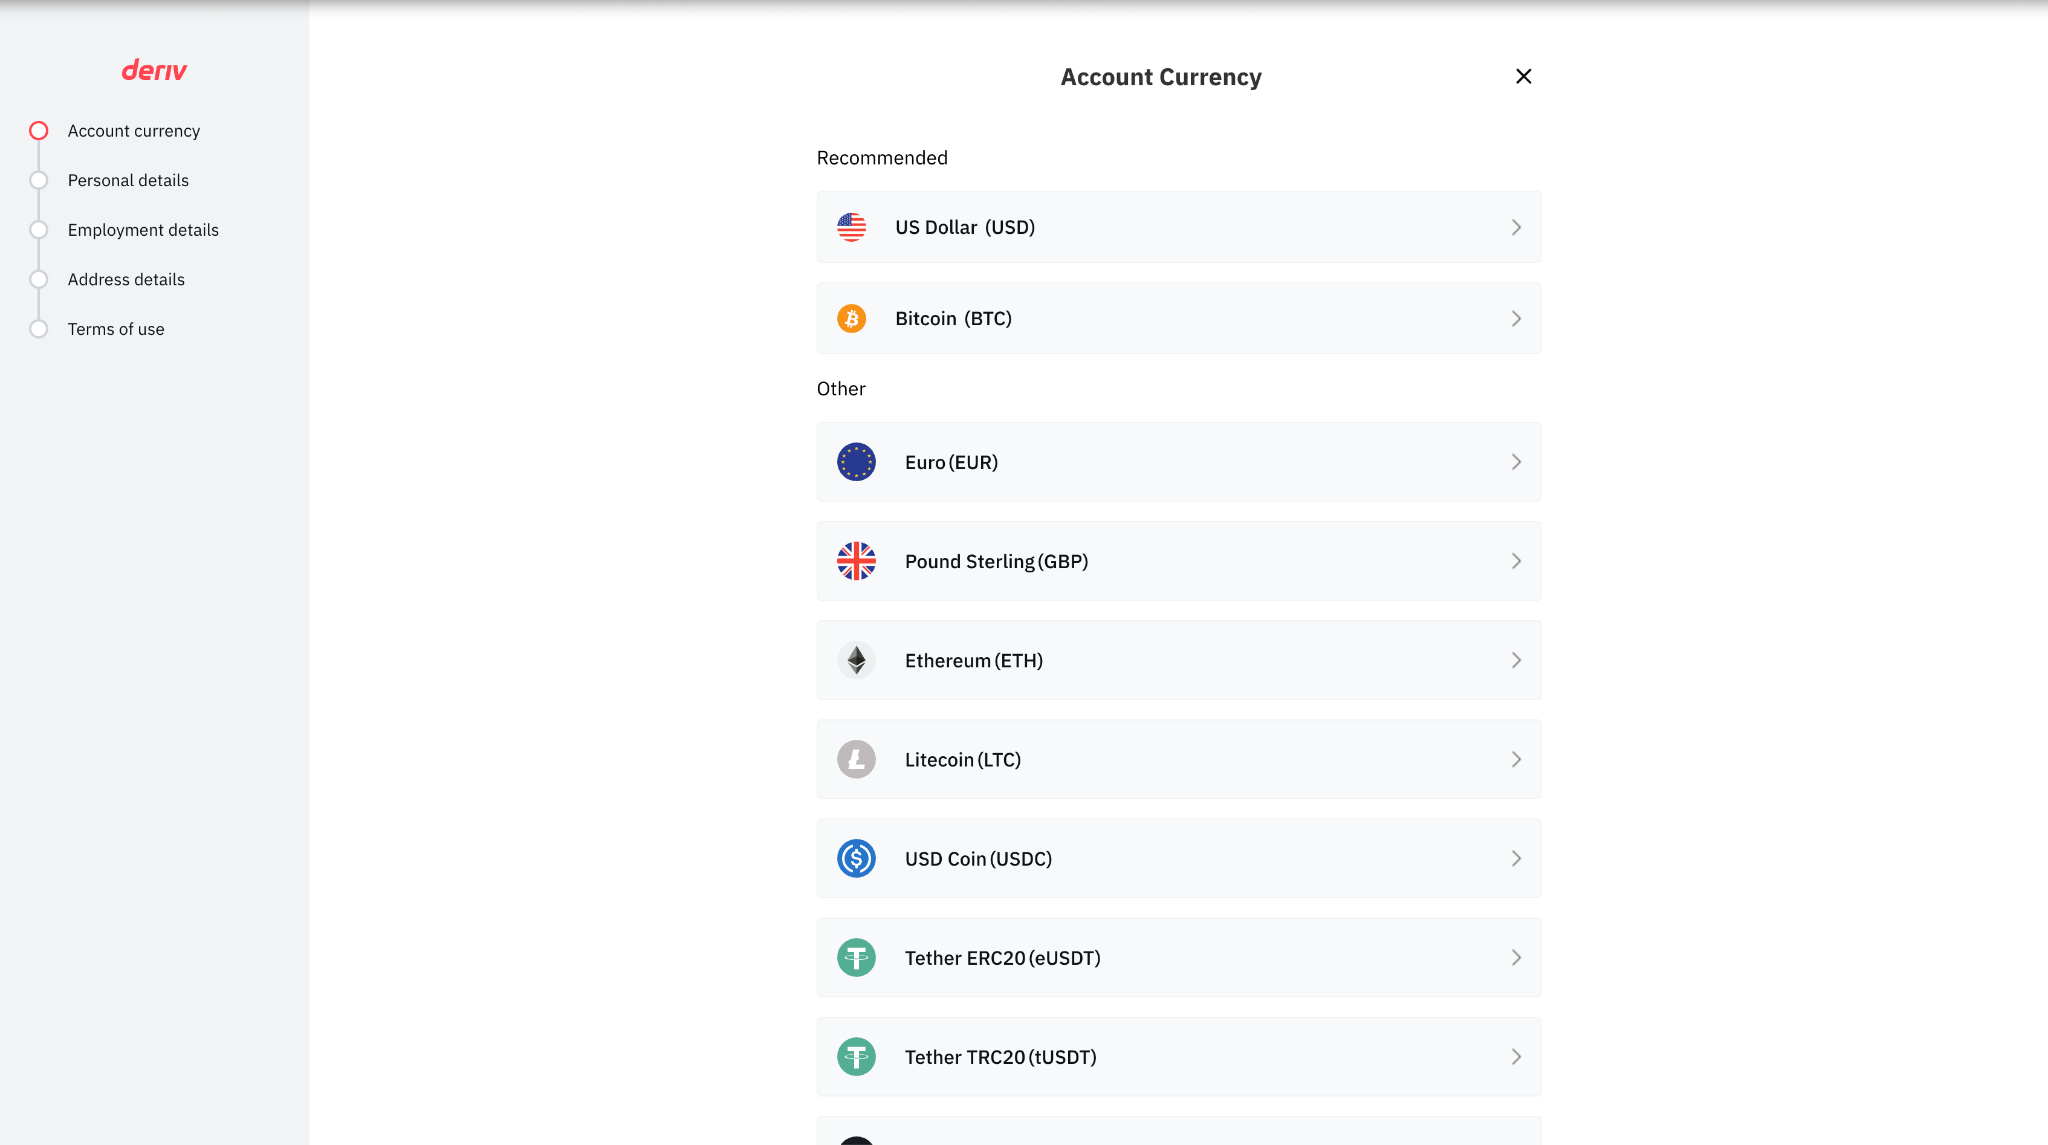Go to the Employment details step

[x=143, y=230]
